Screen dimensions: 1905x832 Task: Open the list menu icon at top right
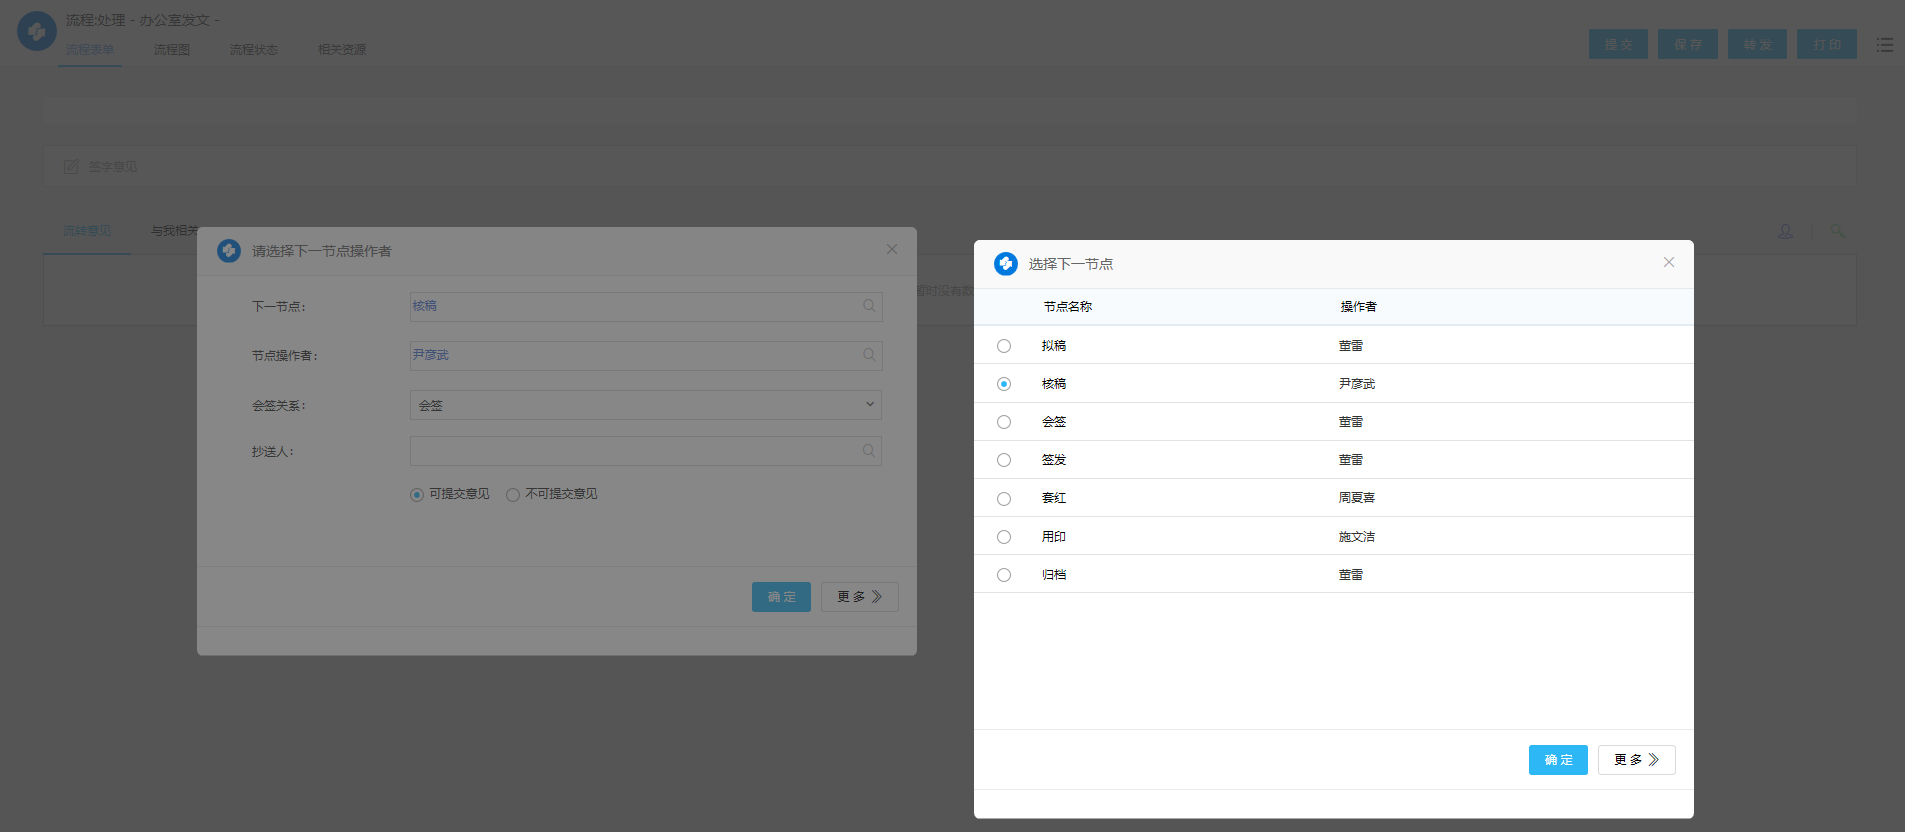click(x=1884, y=45)
